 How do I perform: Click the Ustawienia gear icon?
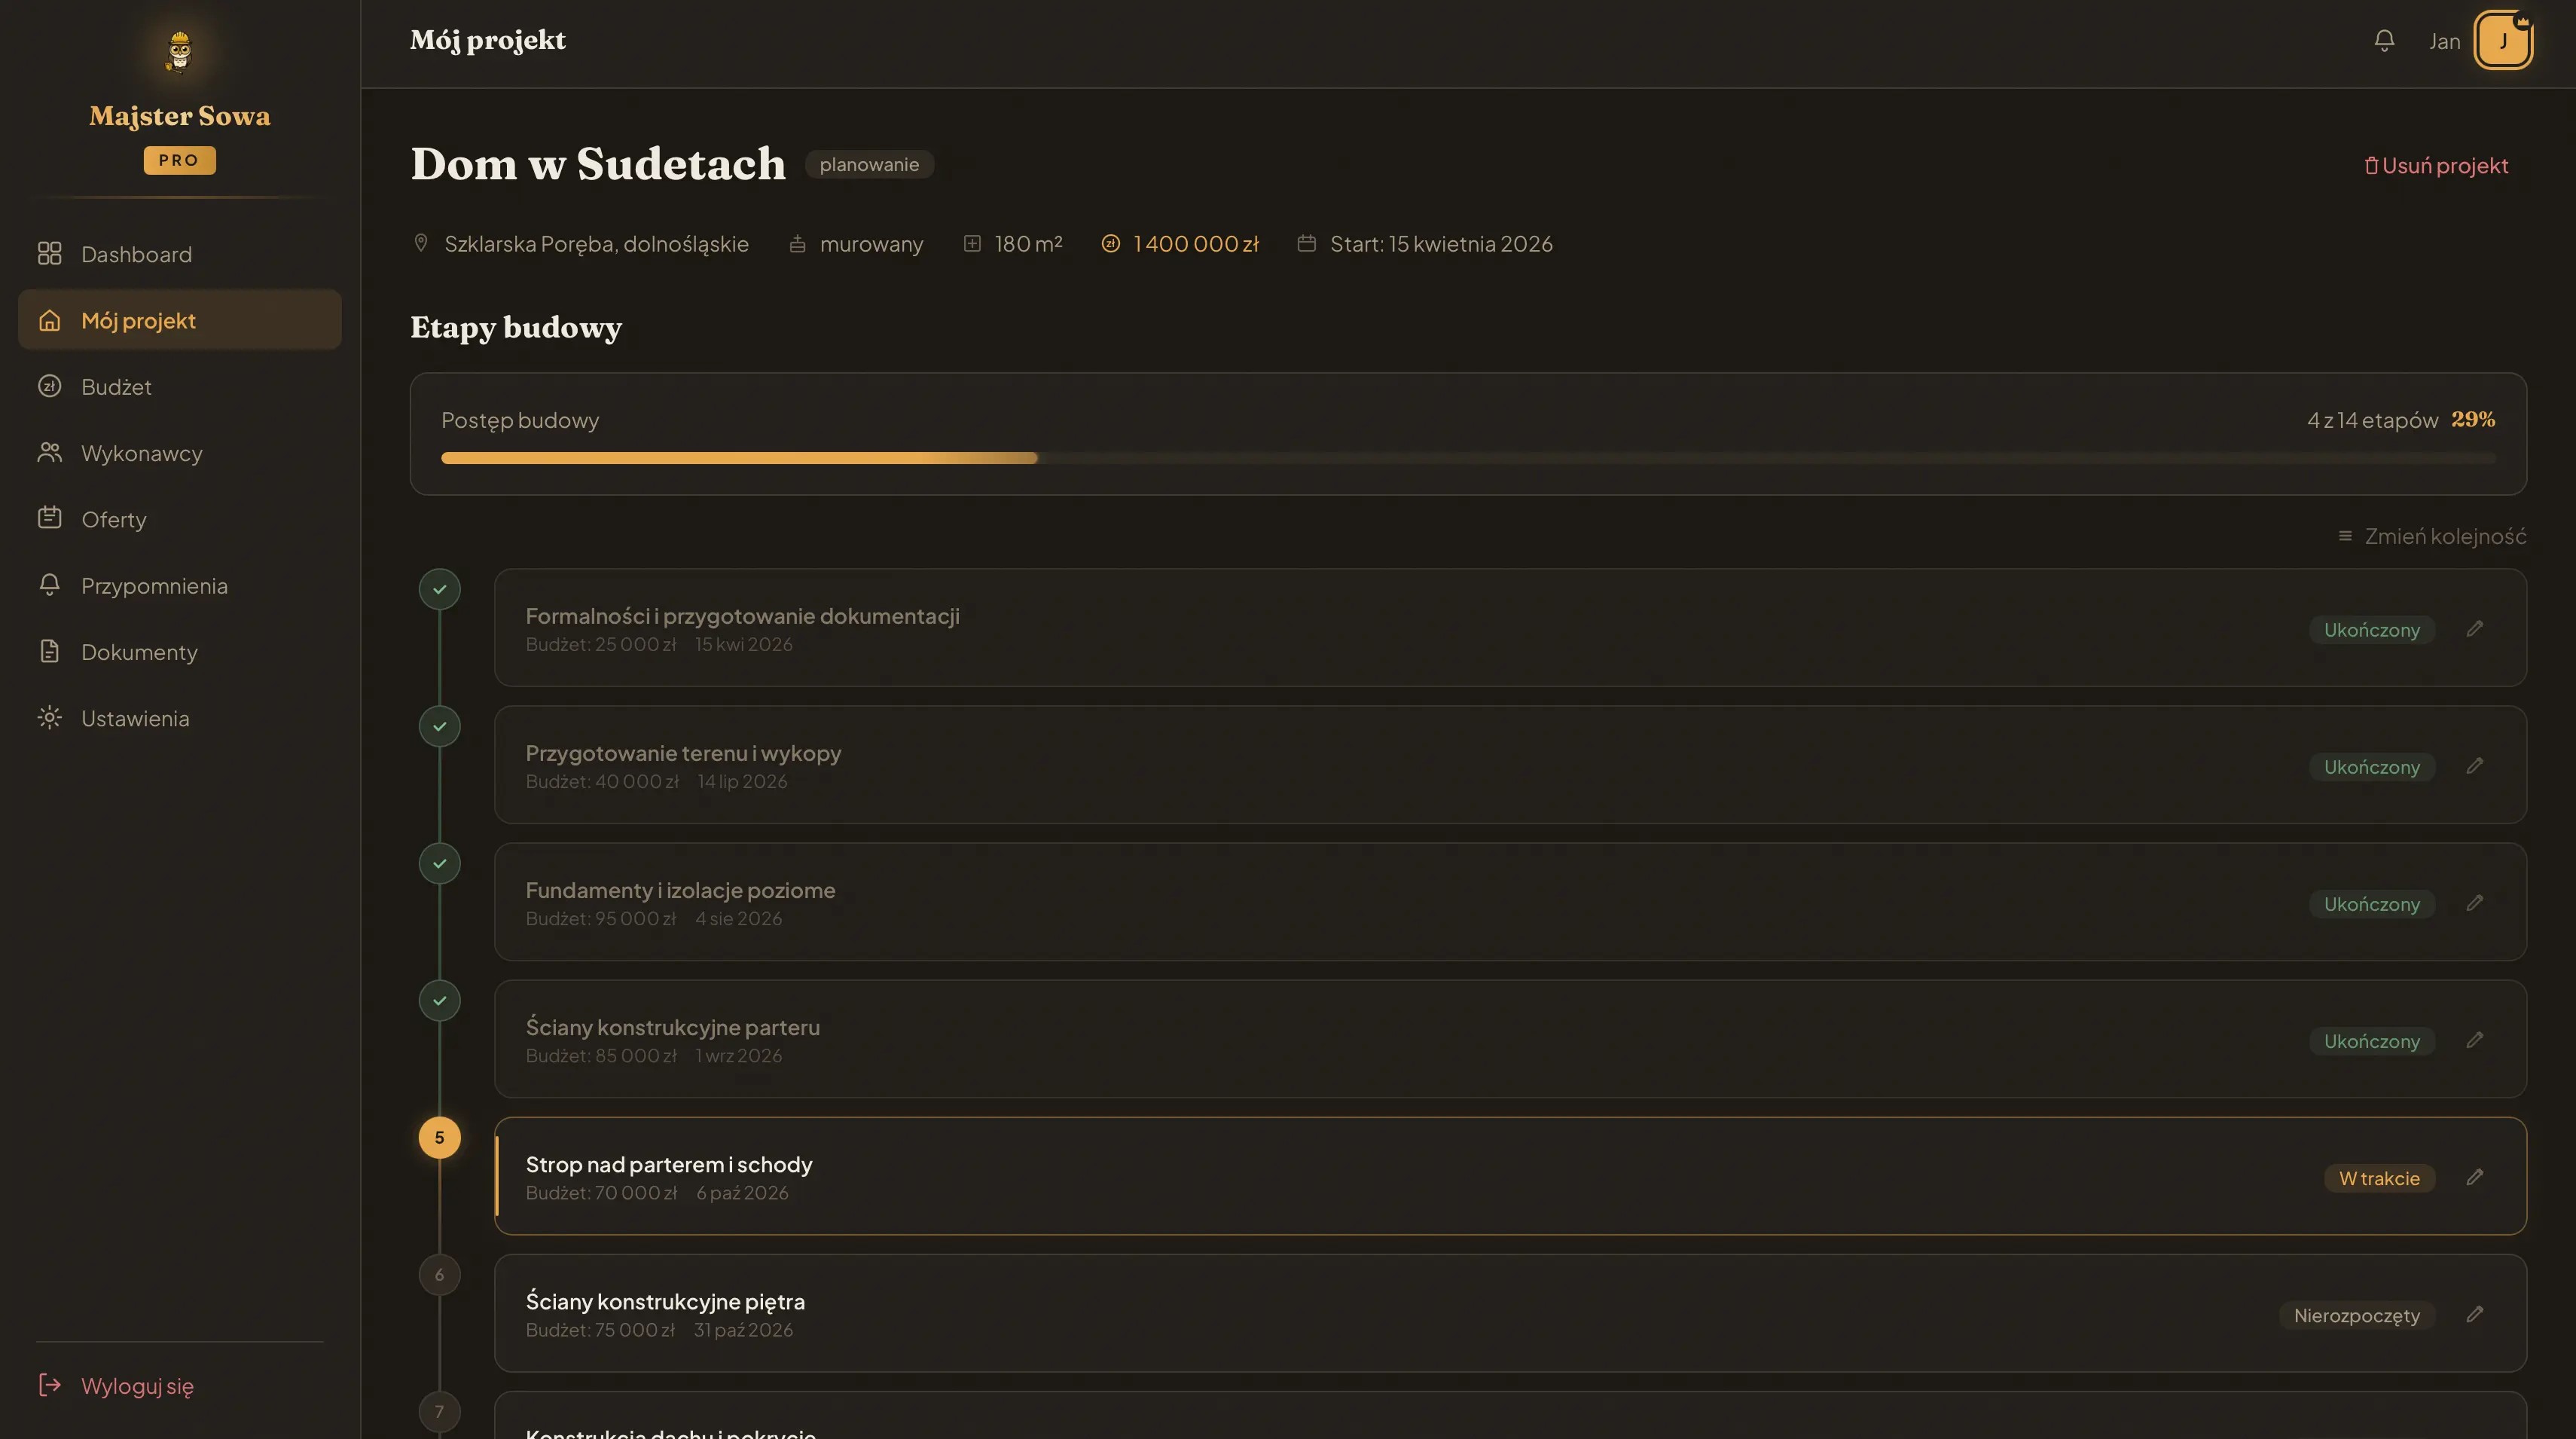(x=49, y=718)
